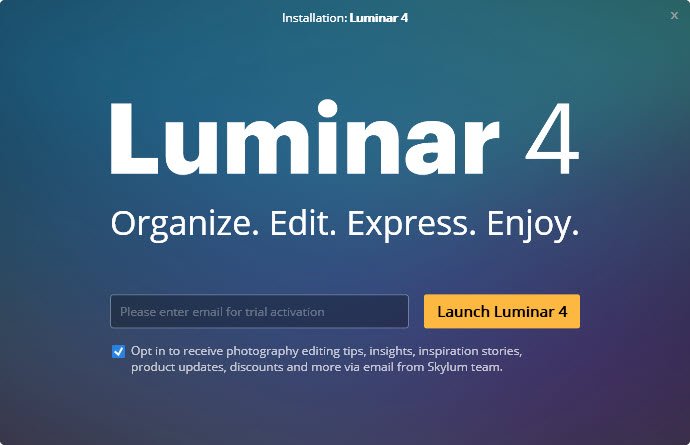Image resolution: width=690 pixels, height=445 pixels.
Task: Click the large Luminar logo word
Action: [305, 137]
